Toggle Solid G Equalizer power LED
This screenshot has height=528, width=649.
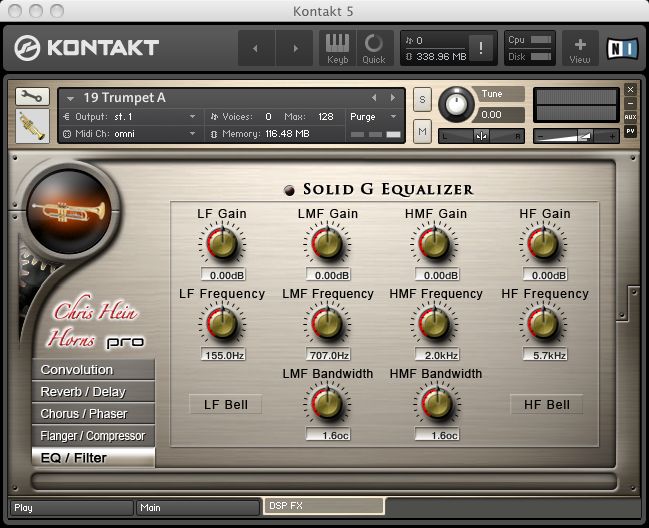289,190
